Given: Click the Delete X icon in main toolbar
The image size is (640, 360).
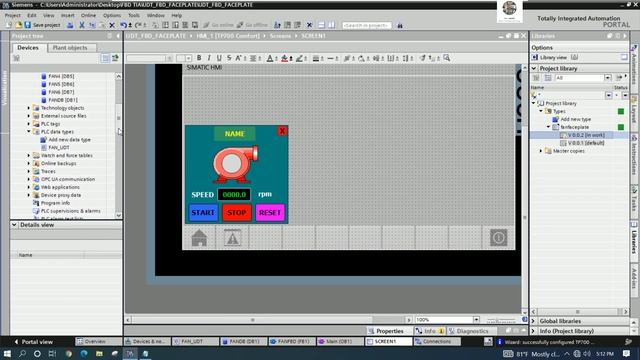Looking at the screenshot, I should coord(112,25).
